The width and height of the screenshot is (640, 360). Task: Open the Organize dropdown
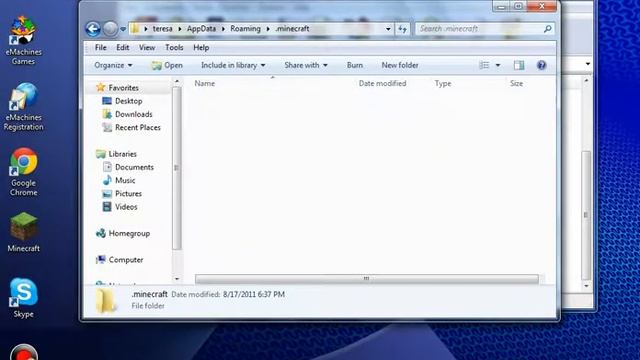(113, 65)
